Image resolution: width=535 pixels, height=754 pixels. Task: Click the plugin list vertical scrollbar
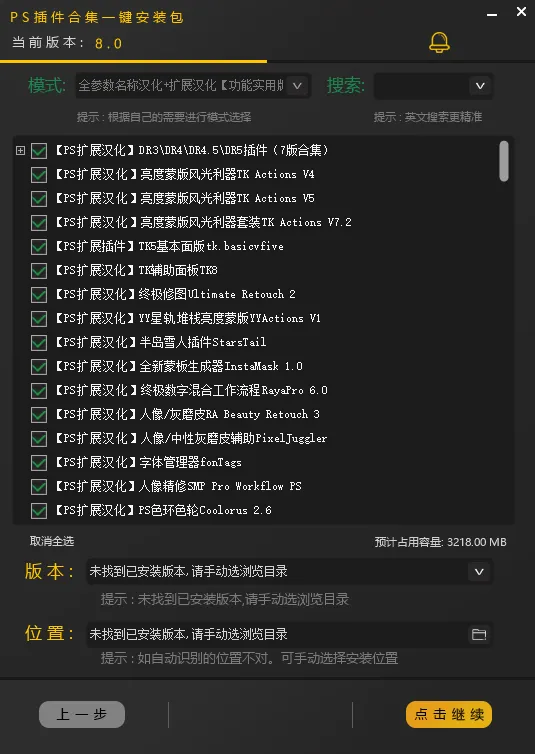(x=504, y=161)
